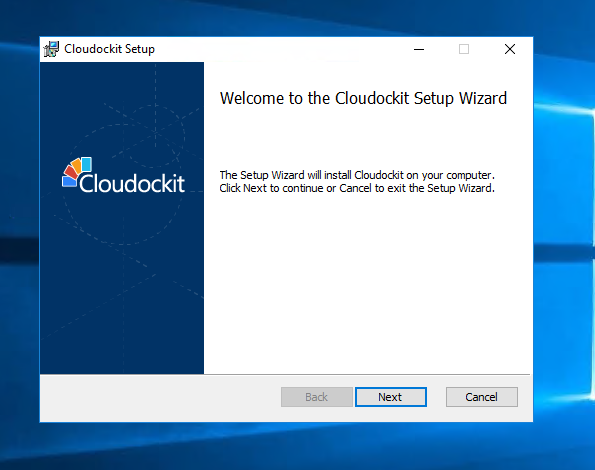Click the Welcome to Cloudockit Setup Wizard heading
595x470 pixels.
[363, 98]
